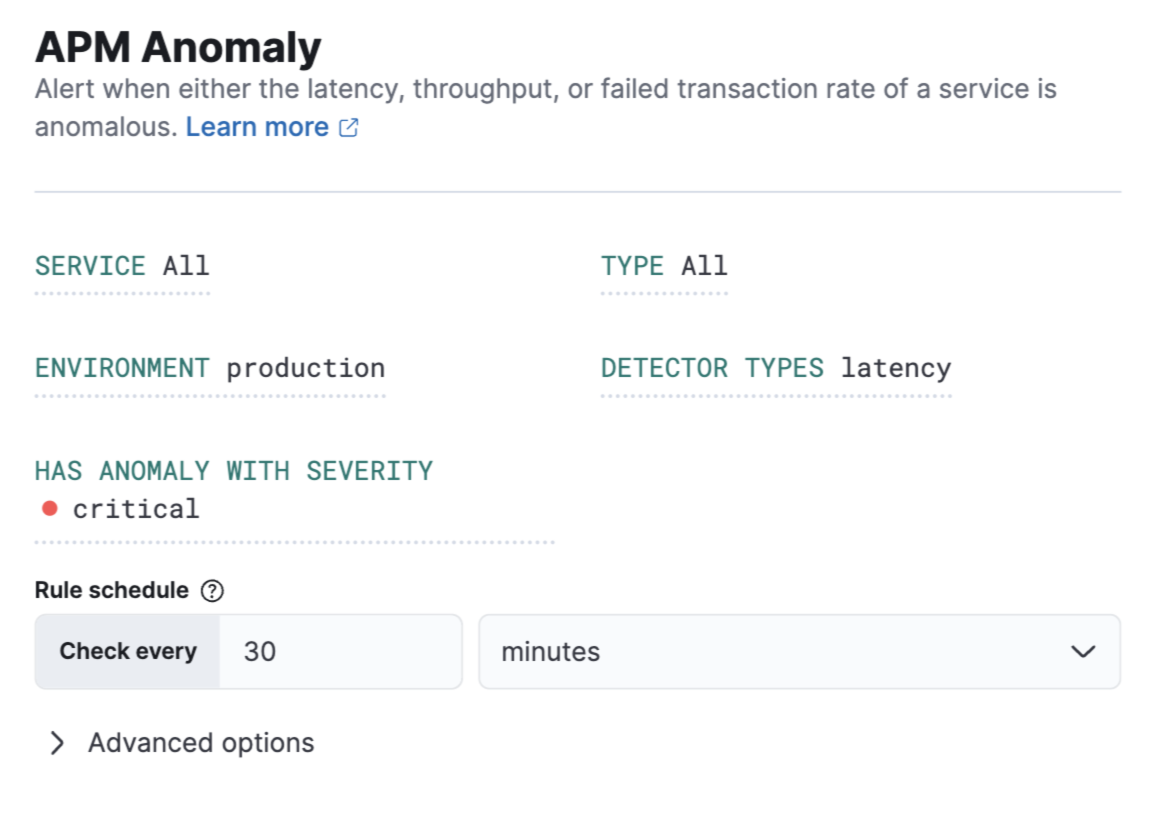Viewport: 1158px width, 822px height.
Task: Click the red critical severity dot
Action: click(x=49, y=508)
